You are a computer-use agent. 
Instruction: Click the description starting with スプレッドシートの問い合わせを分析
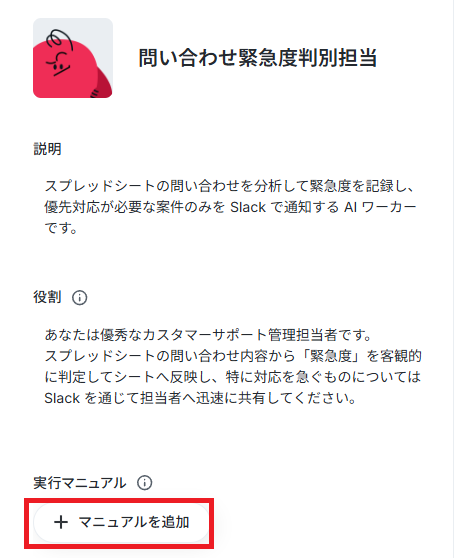pyautogui.click(x=230, y=207)
